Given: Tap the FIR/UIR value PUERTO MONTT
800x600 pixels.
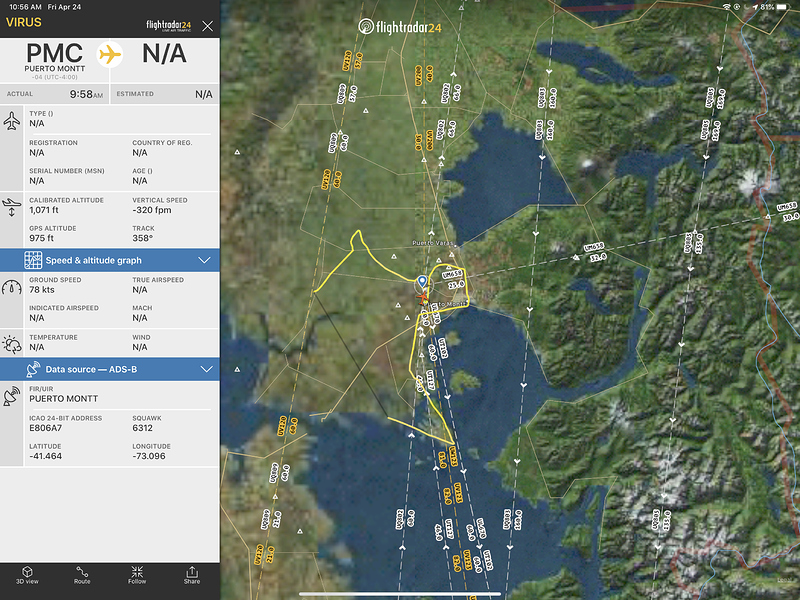Looking at the screenshot, I should 64,398.
